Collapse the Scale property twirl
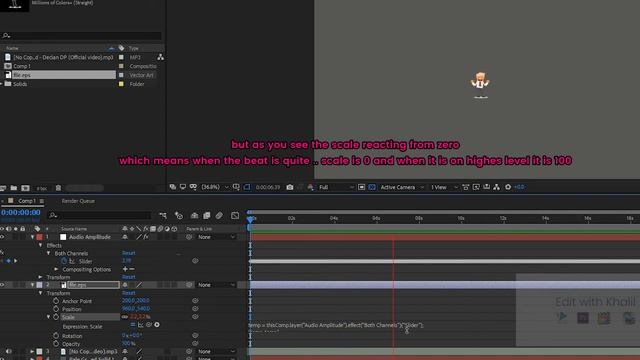The image size is (640, 360). (49, 317)
